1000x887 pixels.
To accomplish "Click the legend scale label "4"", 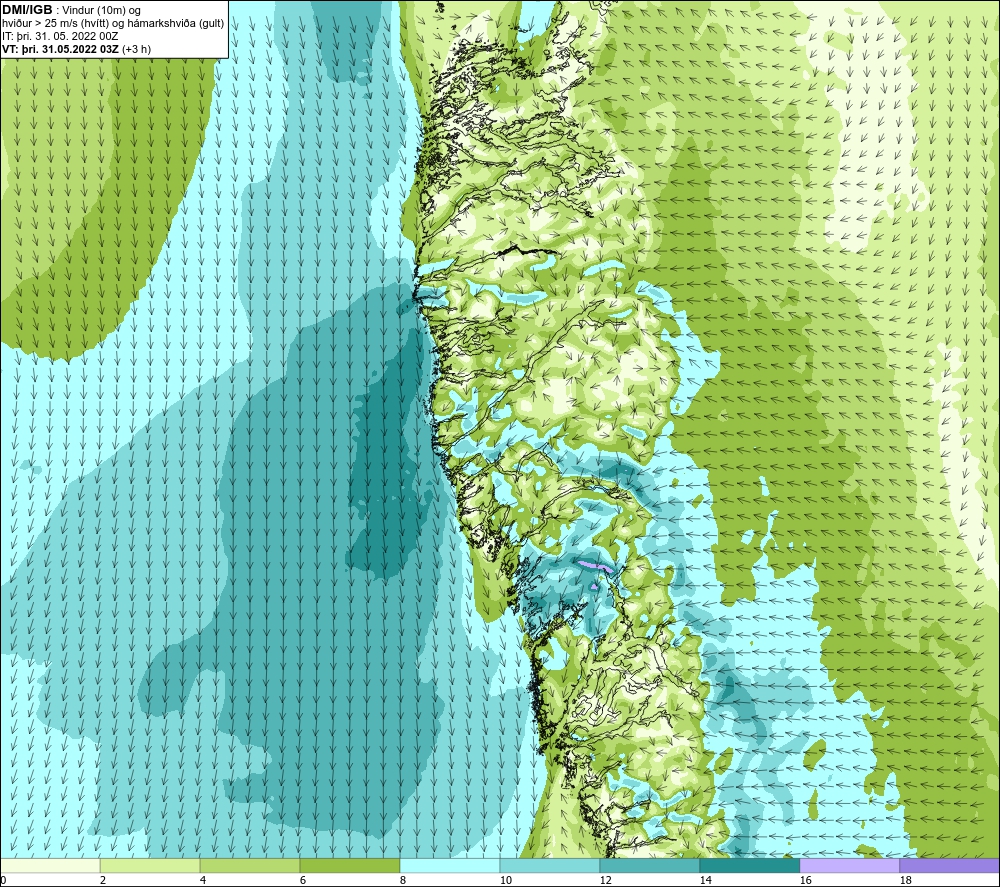I will [x=203, y=881].
